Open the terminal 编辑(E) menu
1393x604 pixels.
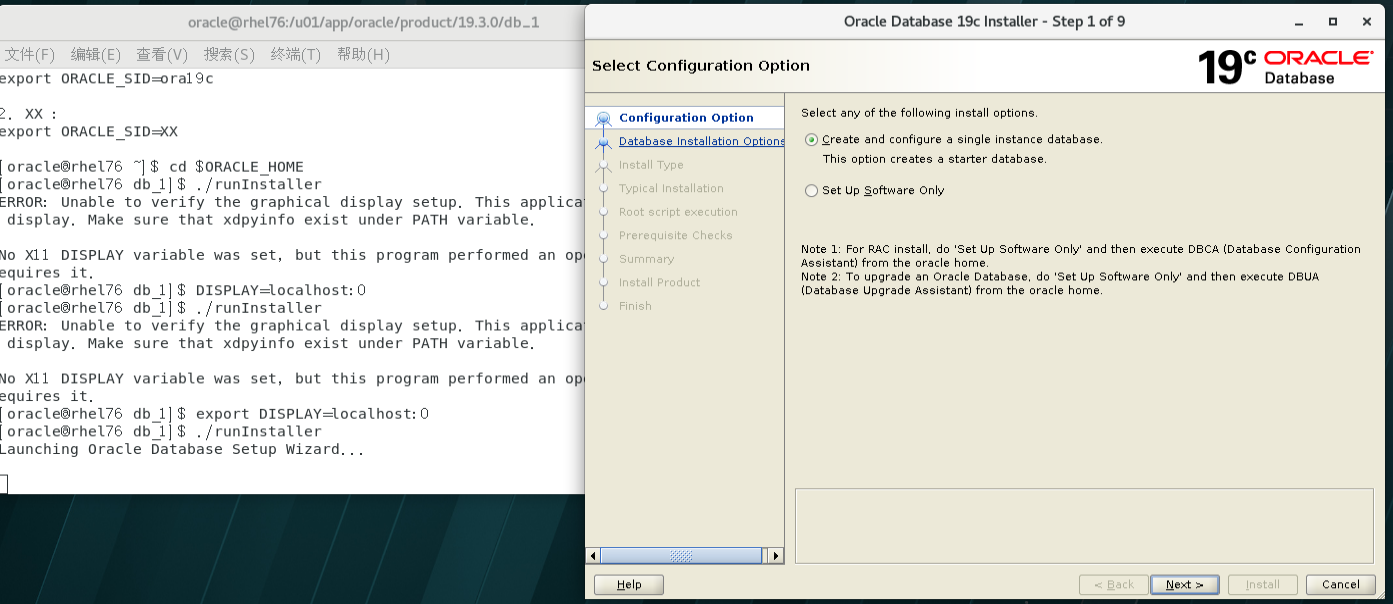(x=95, y=54)
